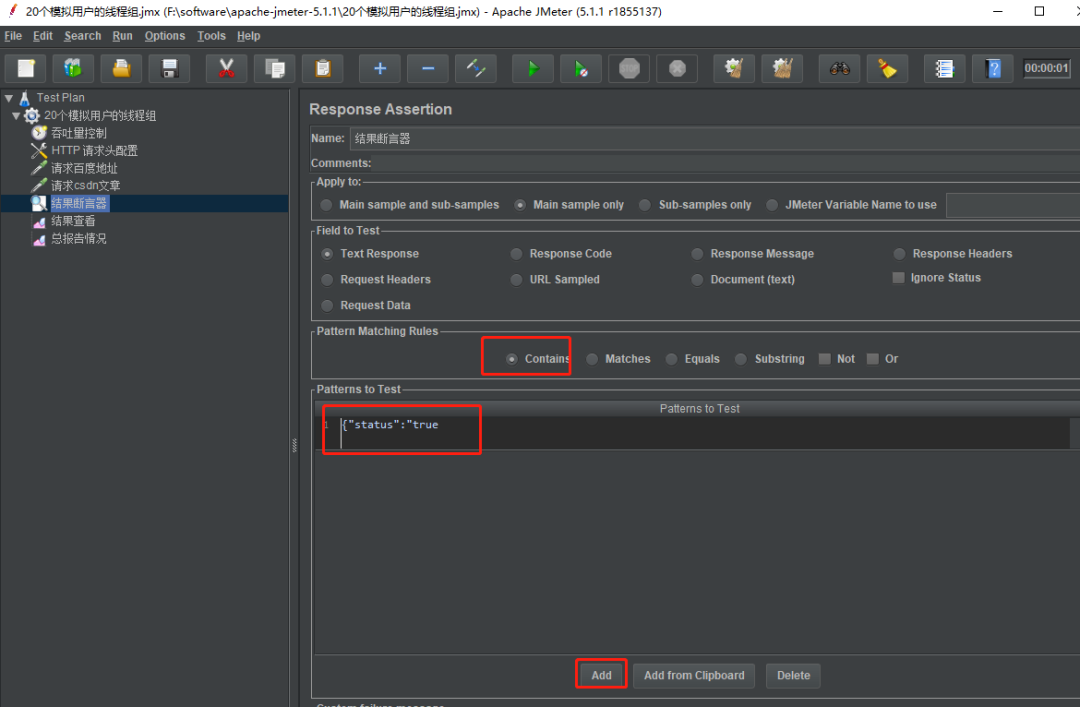
Task: Click the Paste clipboard icon
Action: point(323,68)
